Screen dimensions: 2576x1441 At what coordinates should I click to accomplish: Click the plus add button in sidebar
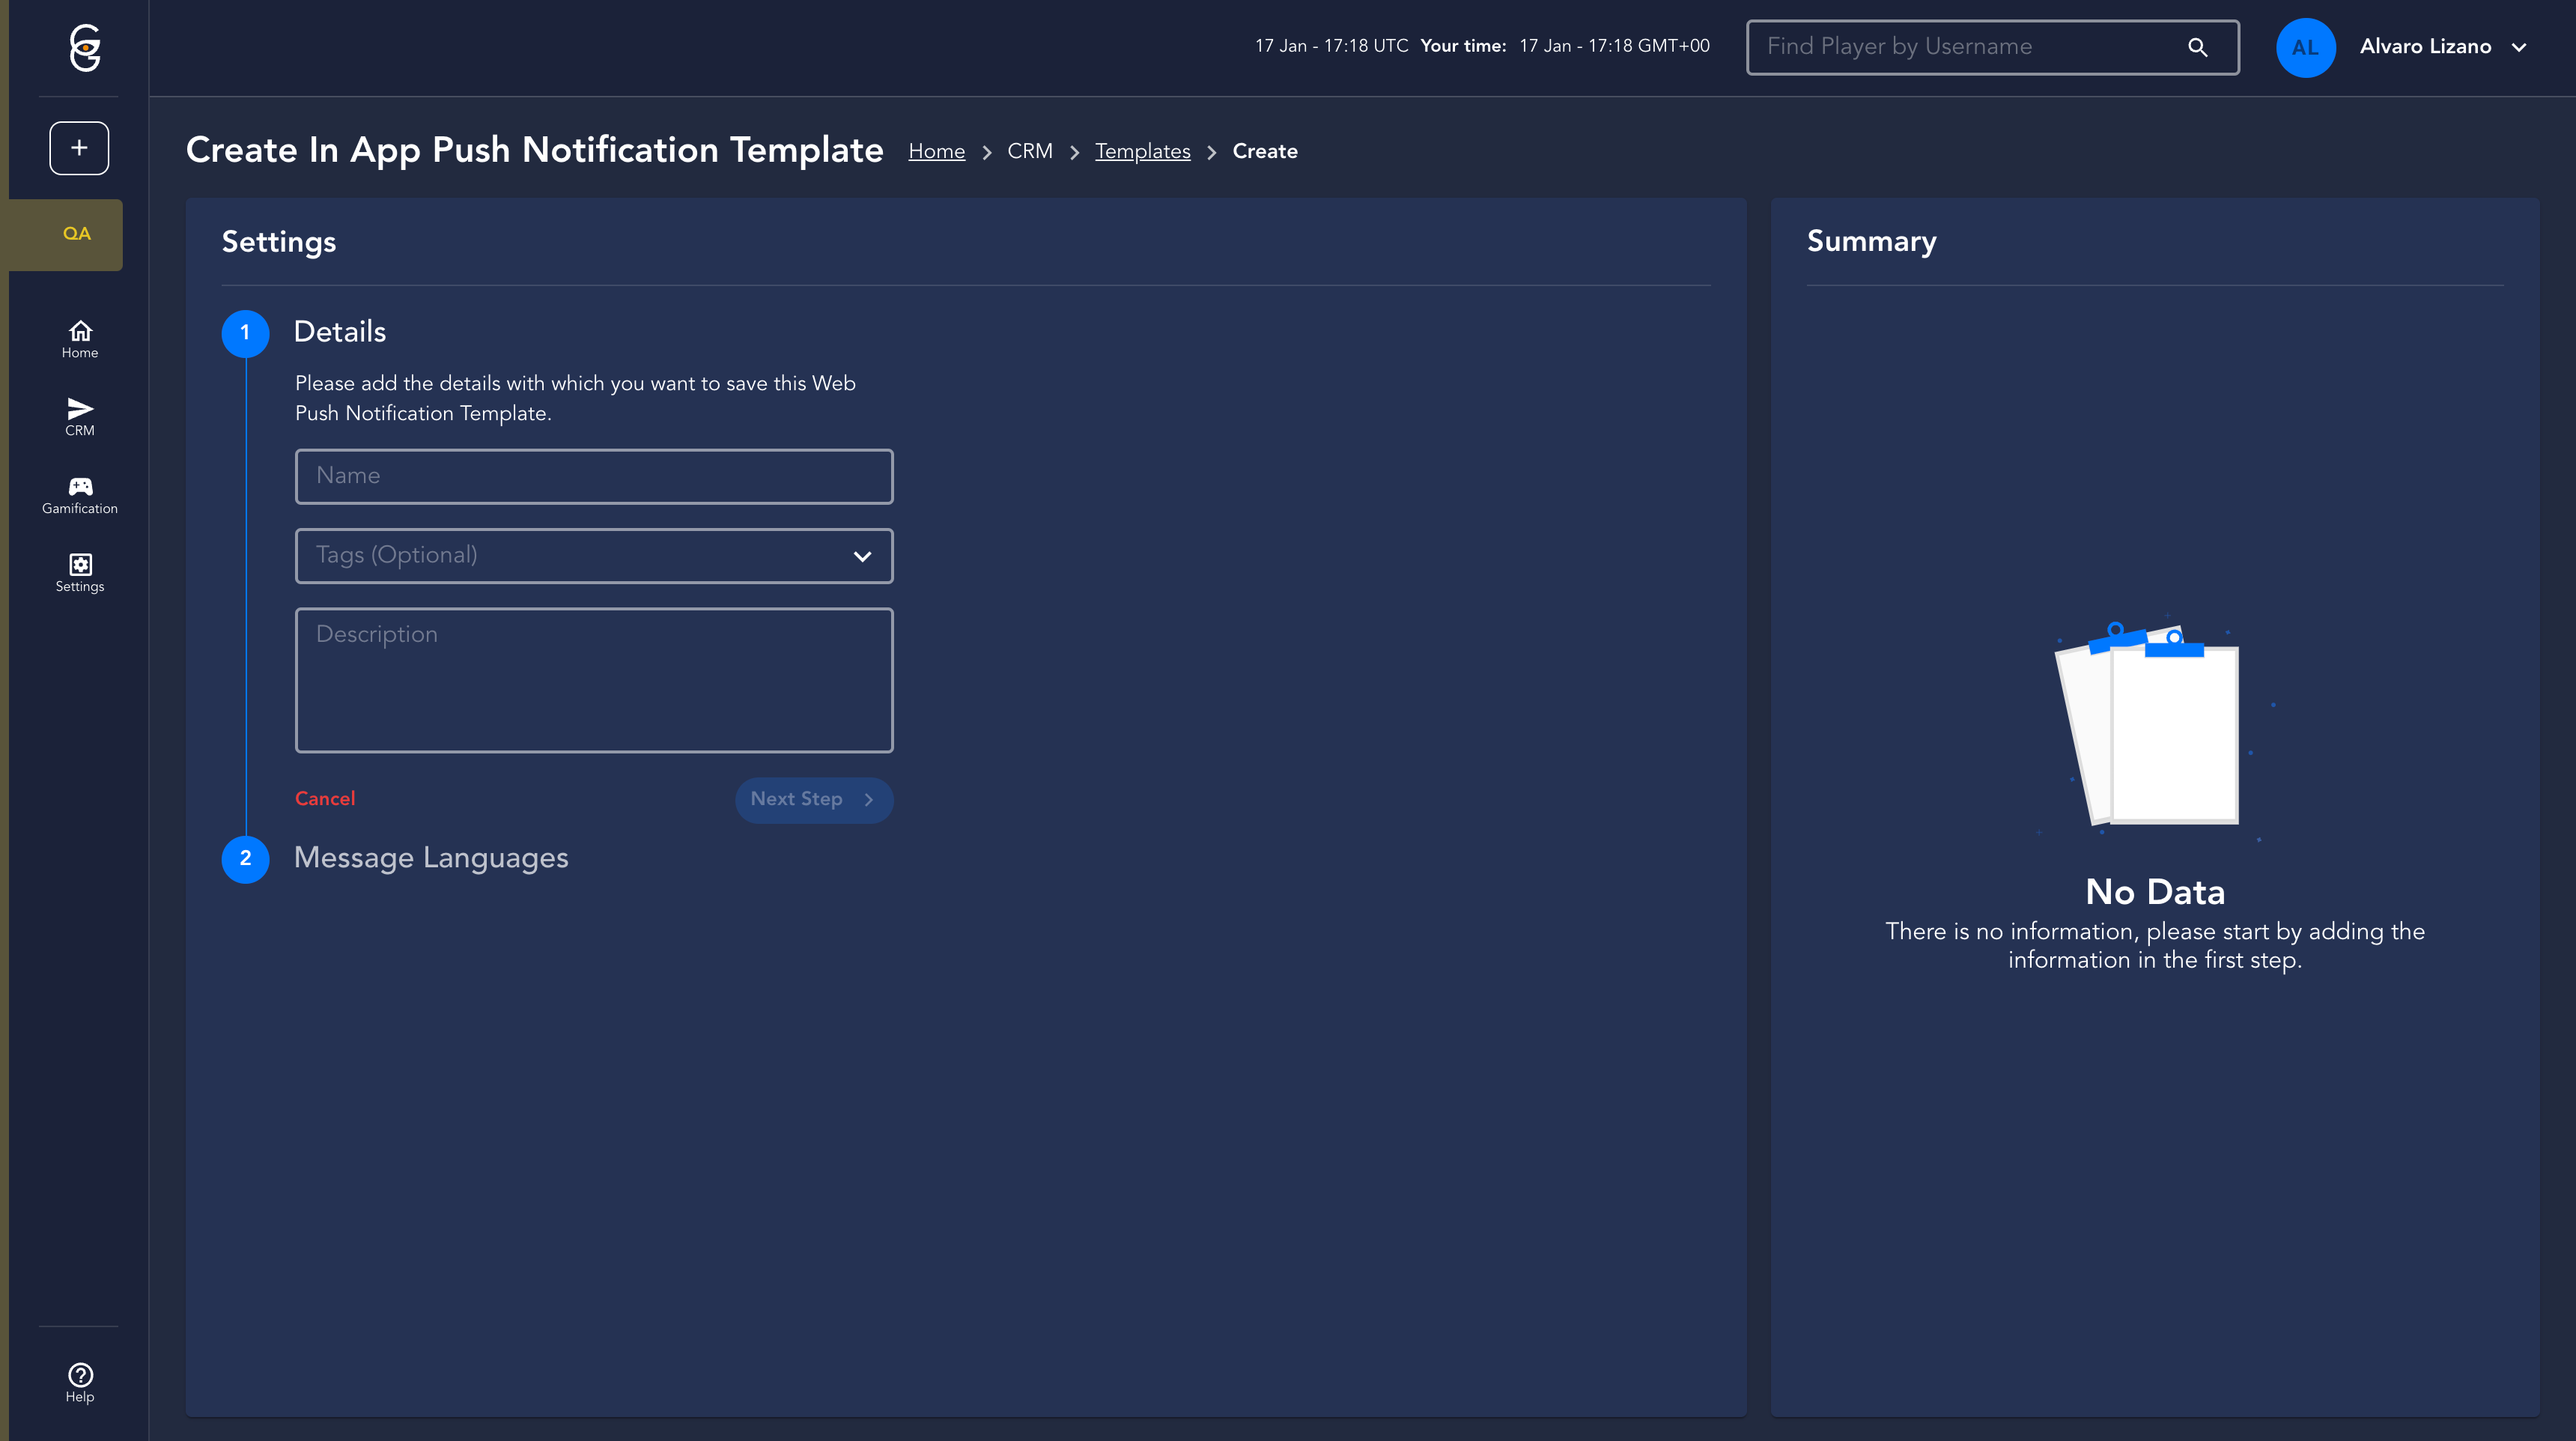(x=79, y=148)
